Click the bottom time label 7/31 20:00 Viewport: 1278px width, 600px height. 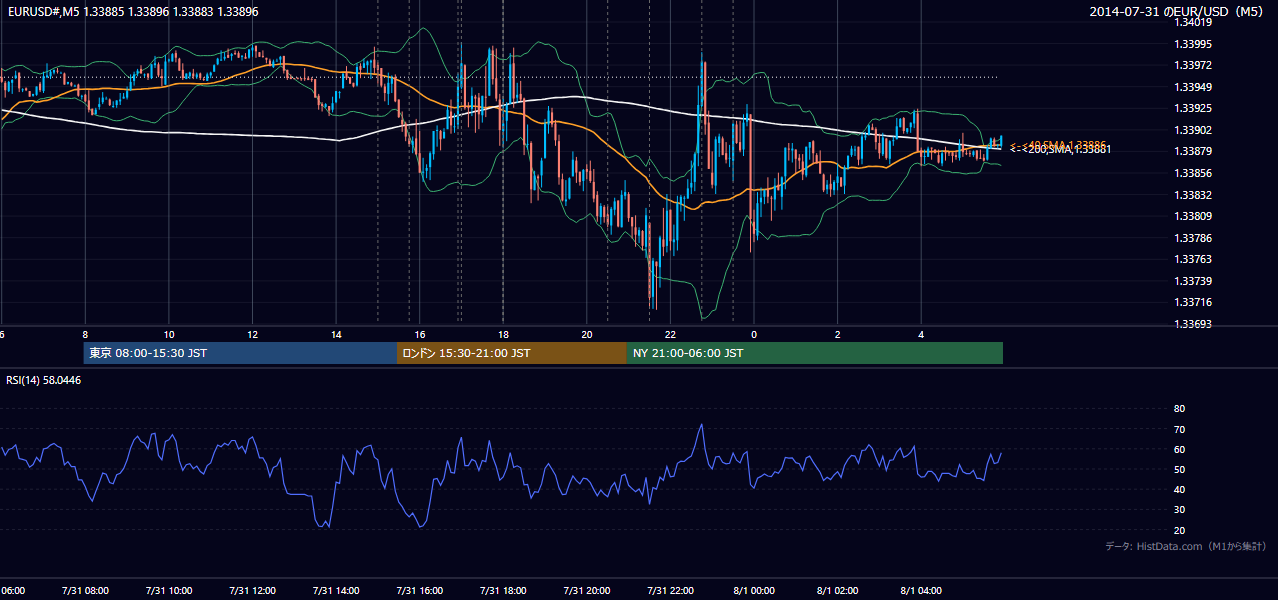(587, 591)
